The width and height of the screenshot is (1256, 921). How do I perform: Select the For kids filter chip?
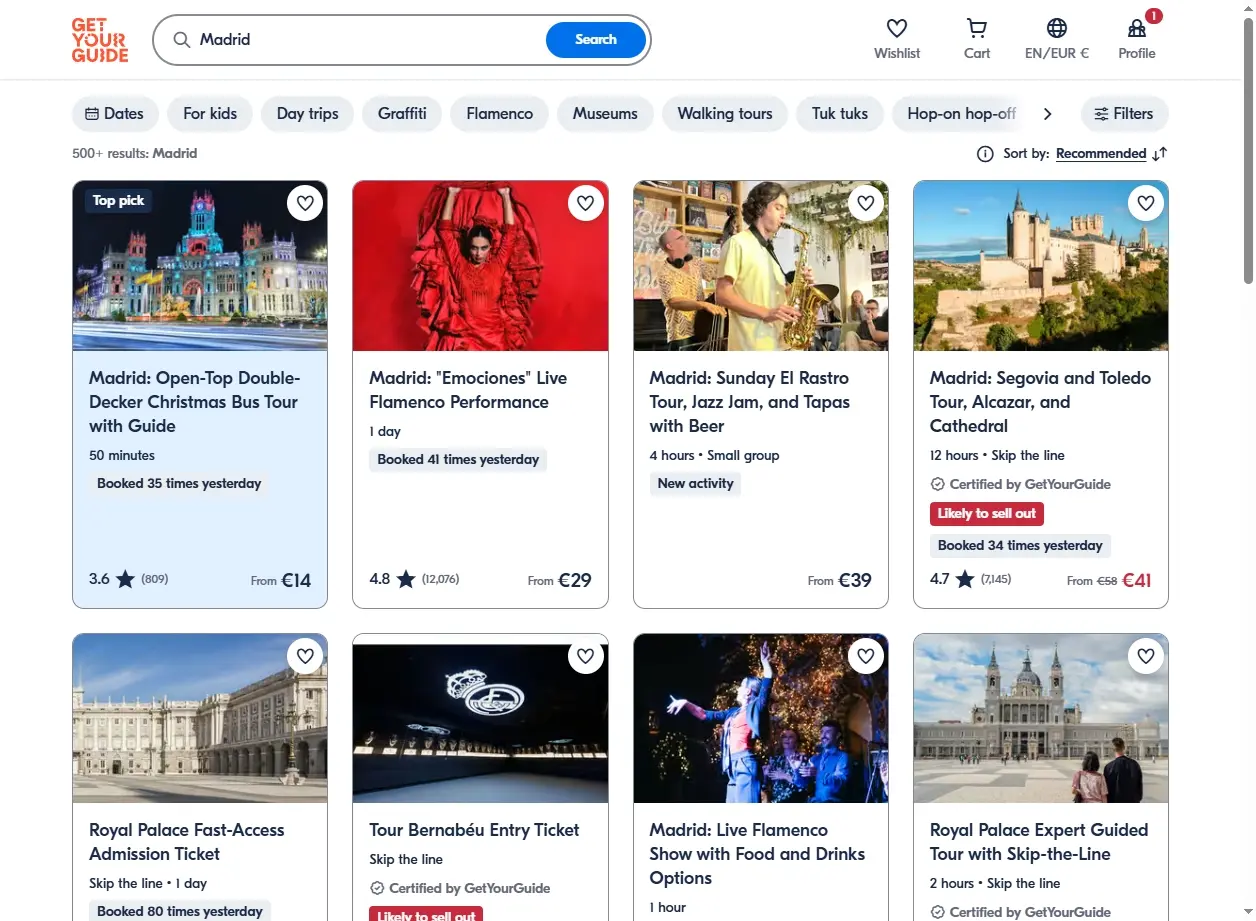[x=210, y=114]
